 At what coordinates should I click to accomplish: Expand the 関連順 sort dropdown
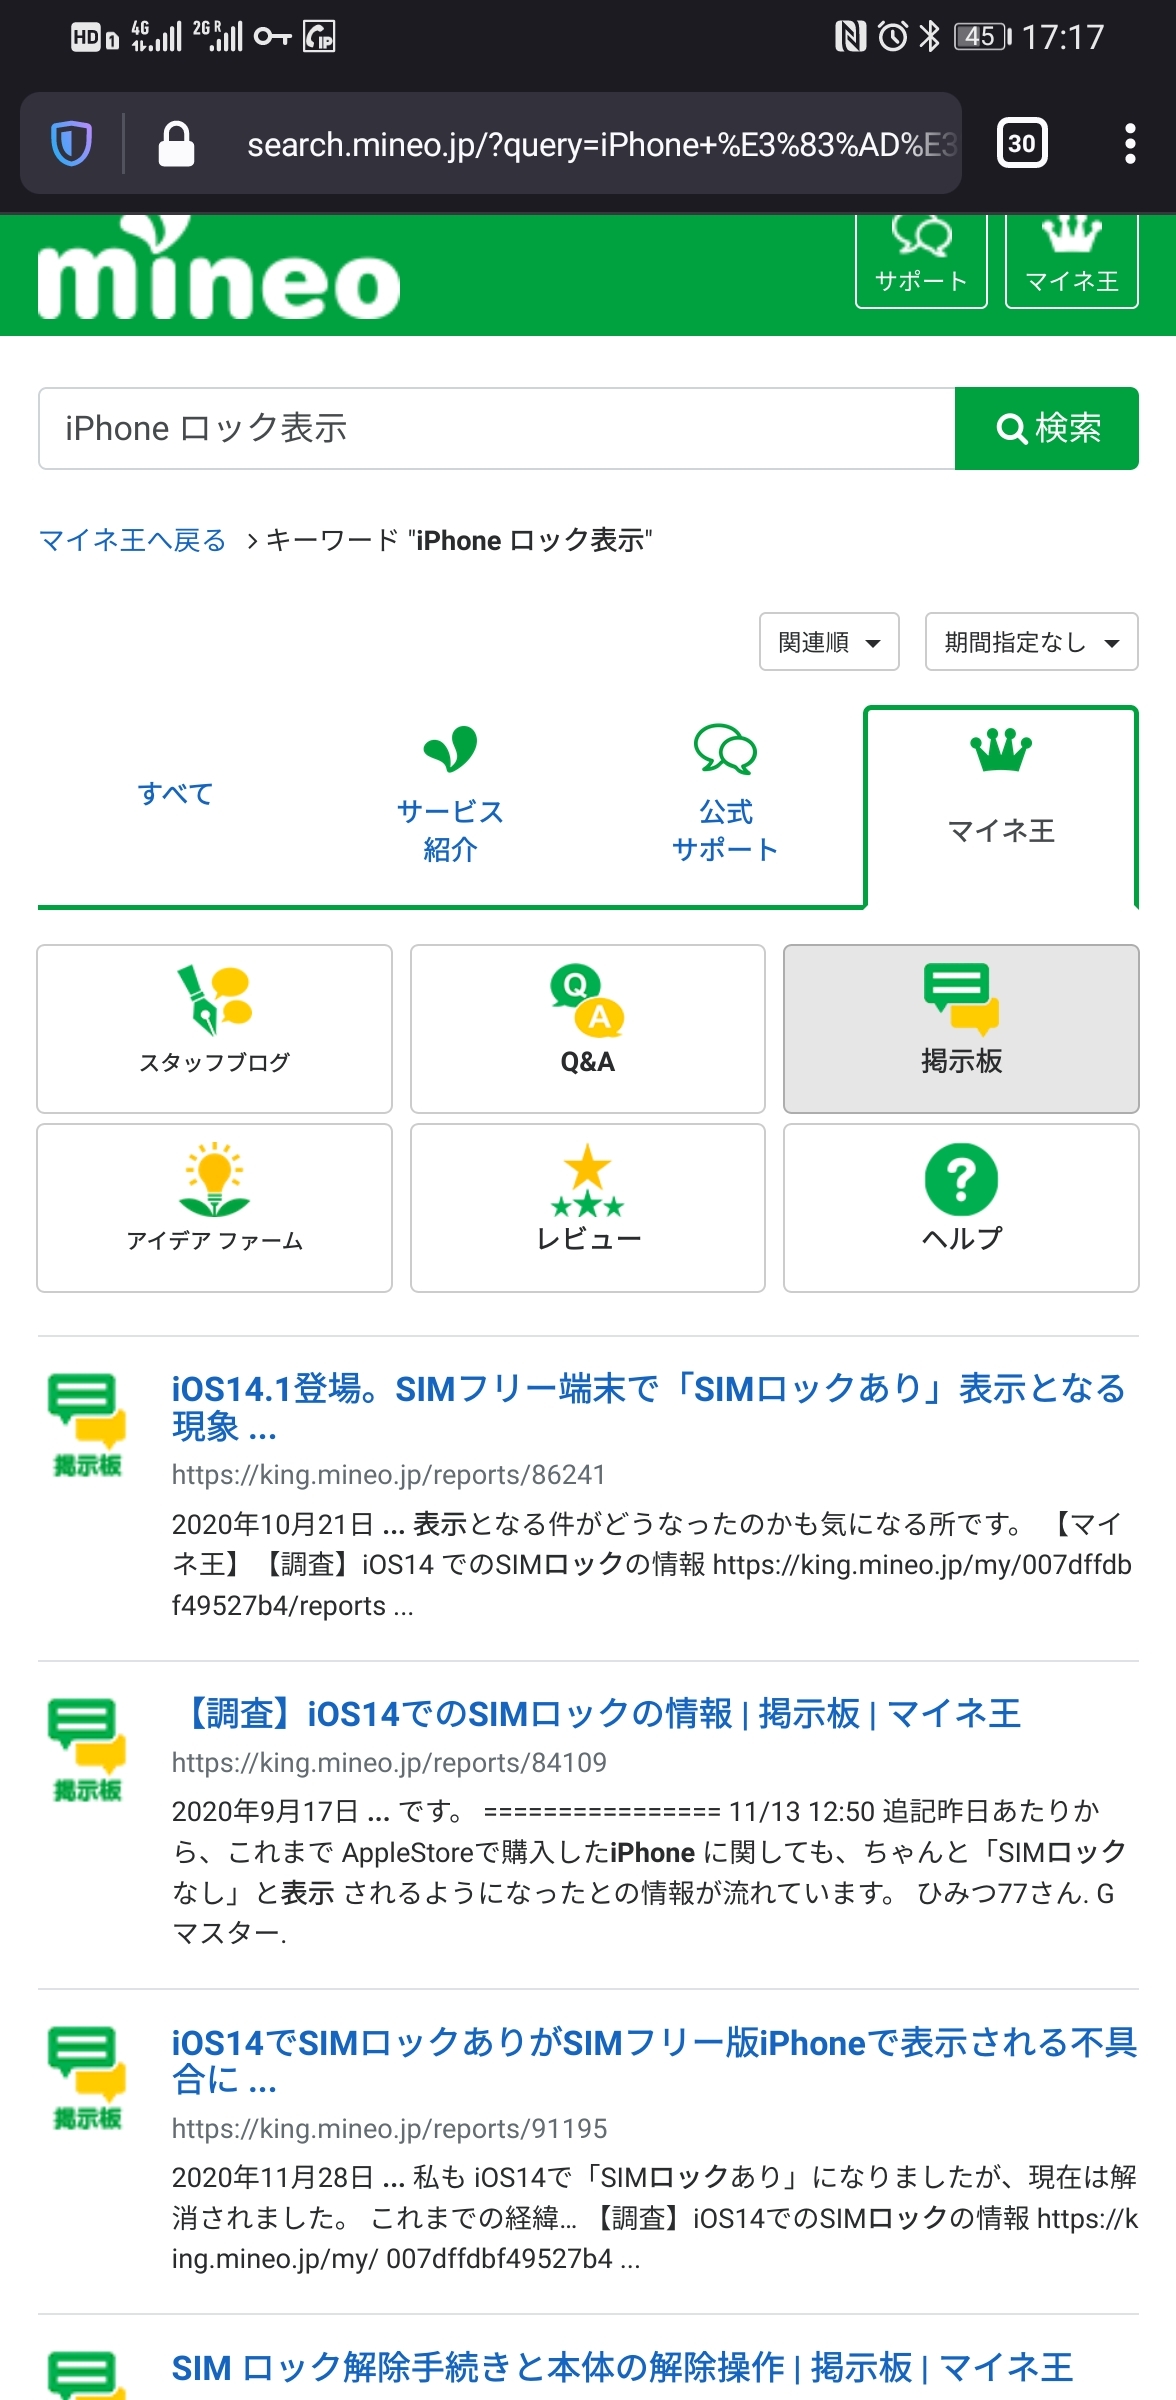coord(829,642)
